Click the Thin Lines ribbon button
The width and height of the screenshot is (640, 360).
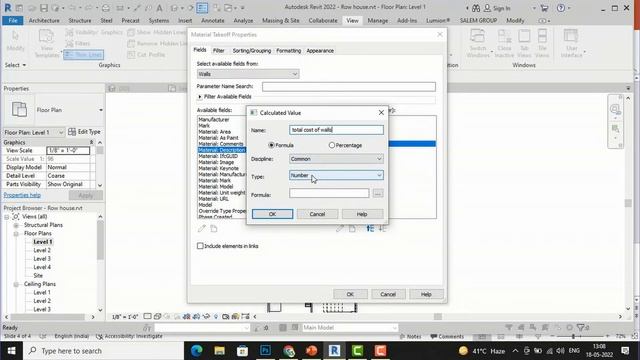(83, 55)
